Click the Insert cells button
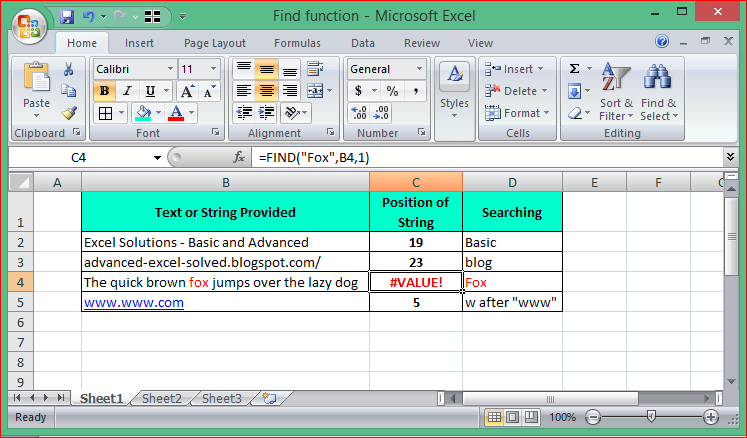747x438 pixels. point(514,69)
